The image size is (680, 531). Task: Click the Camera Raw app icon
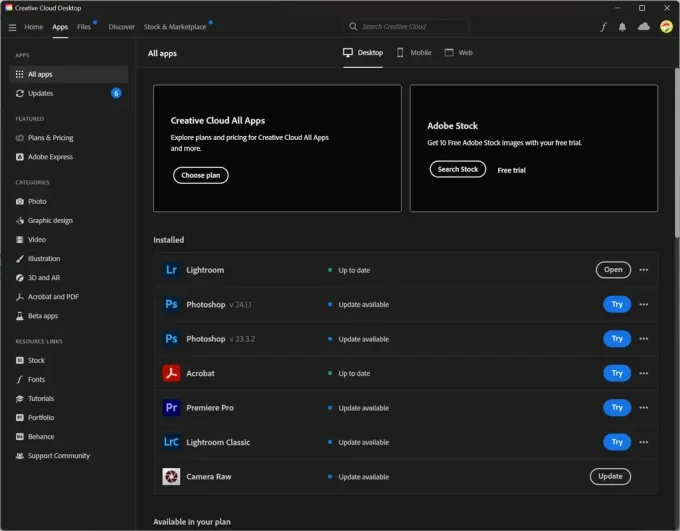(x=171, y=476)
